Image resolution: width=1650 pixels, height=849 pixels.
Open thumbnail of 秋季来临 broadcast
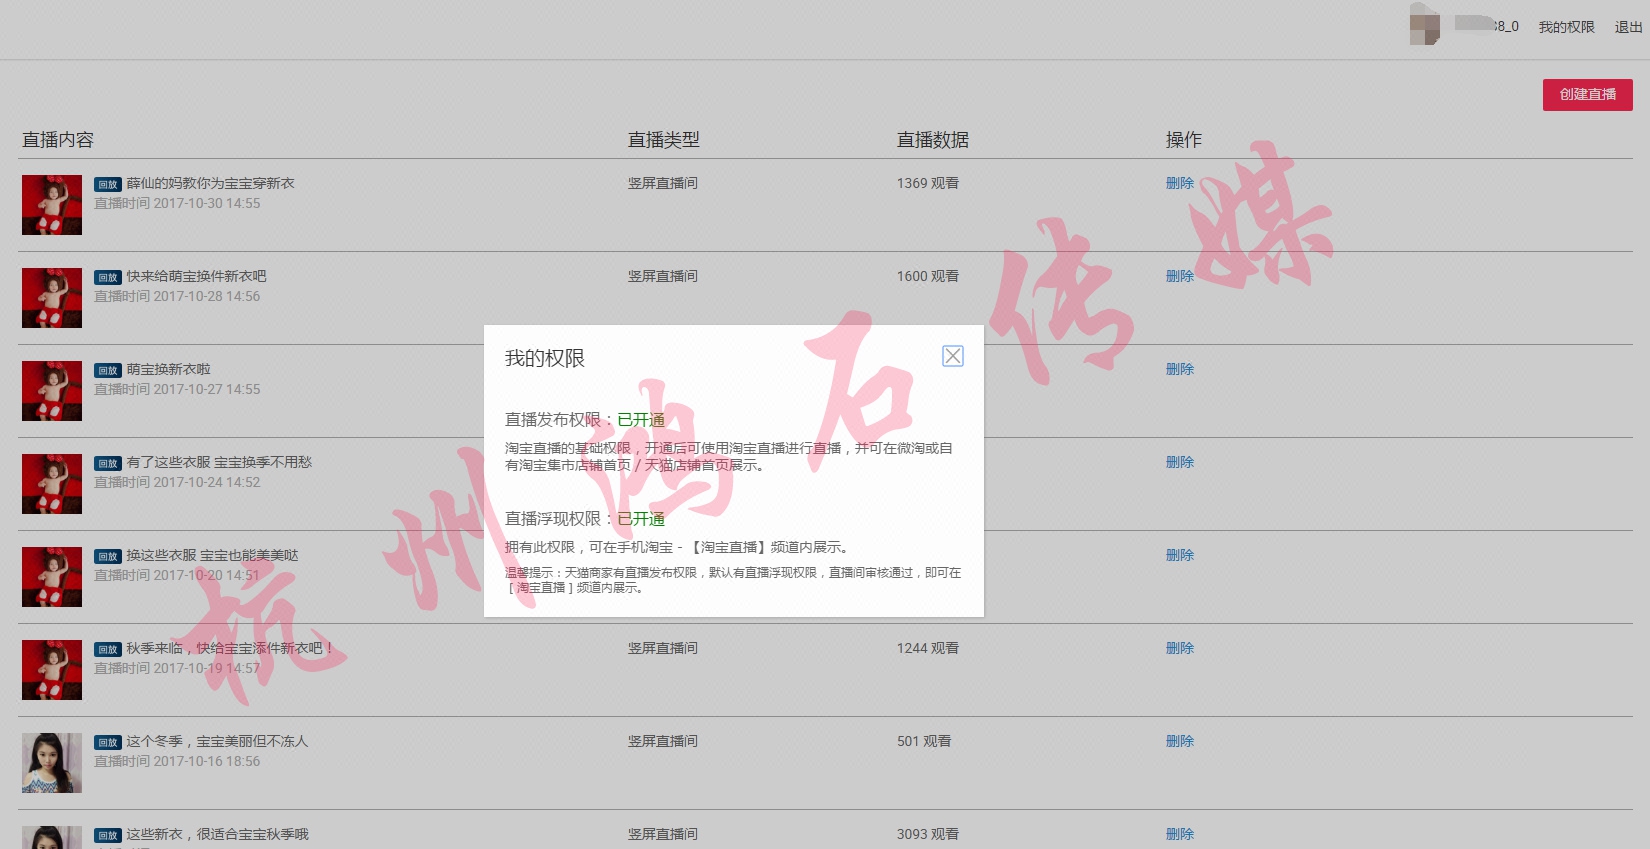tap(52, 670)
